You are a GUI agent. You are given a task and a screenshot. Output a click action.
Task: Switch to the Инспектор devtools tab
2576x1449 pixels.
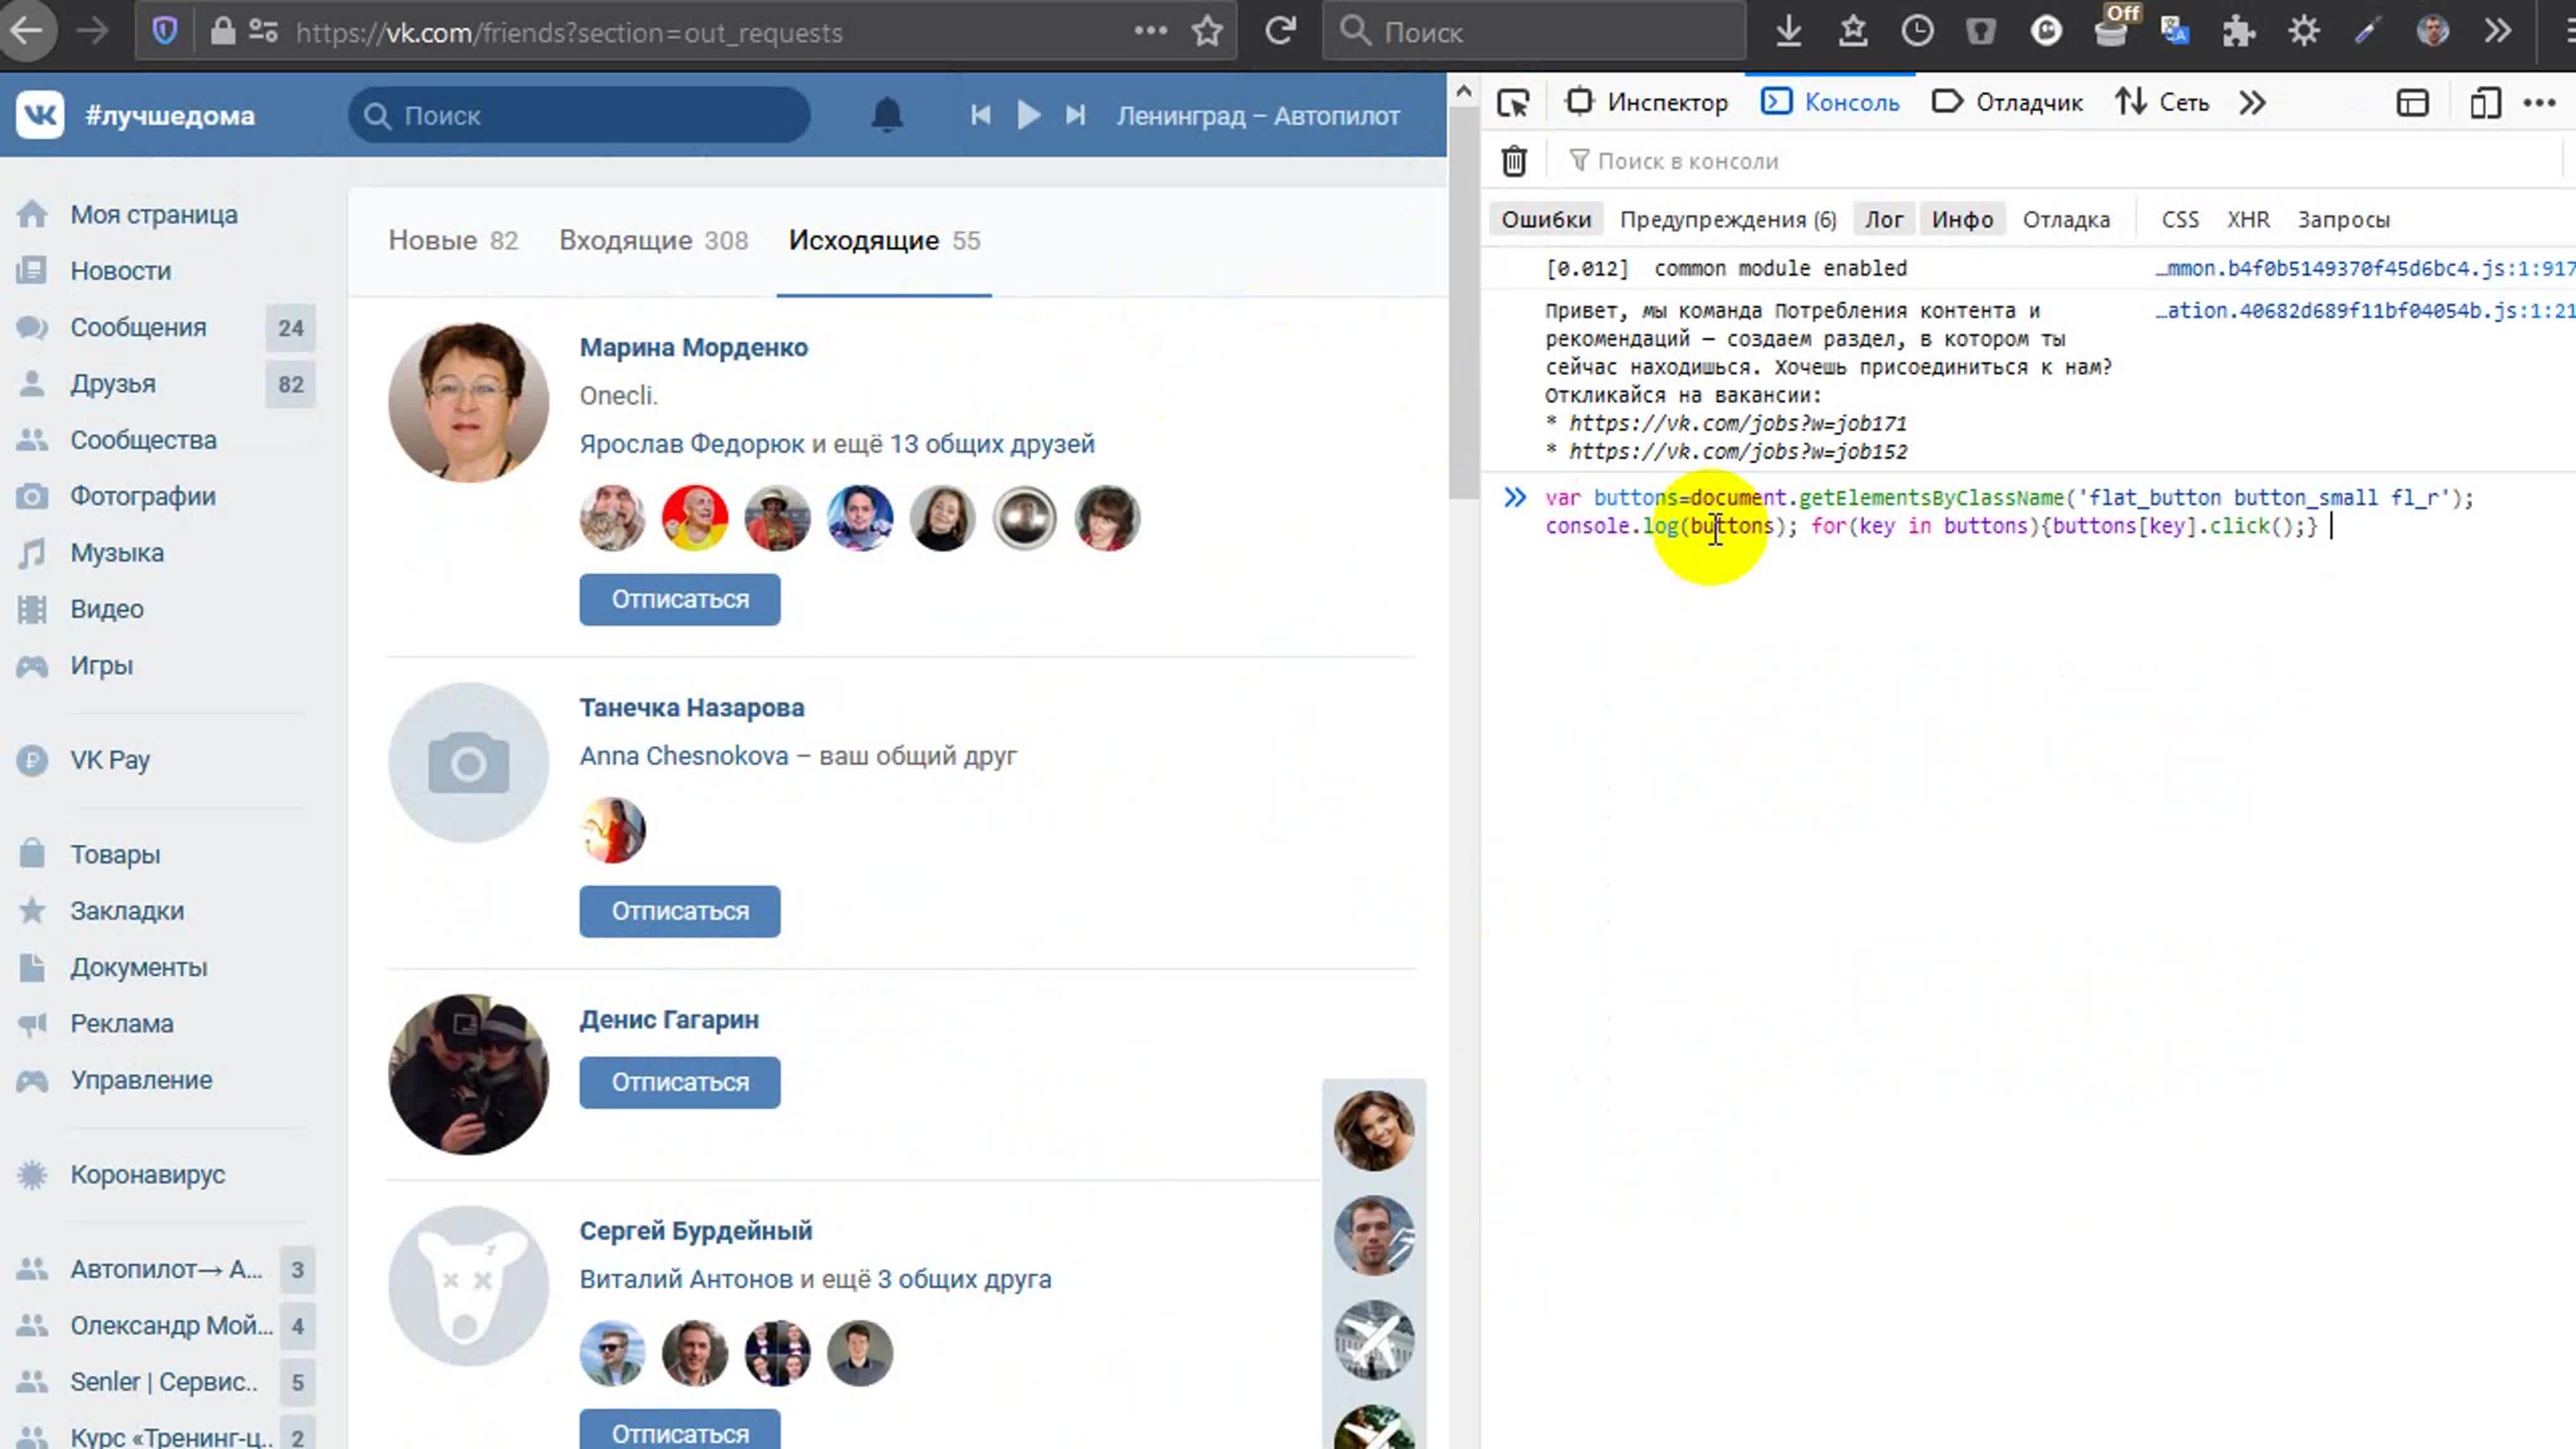[x=1647, y=102]
